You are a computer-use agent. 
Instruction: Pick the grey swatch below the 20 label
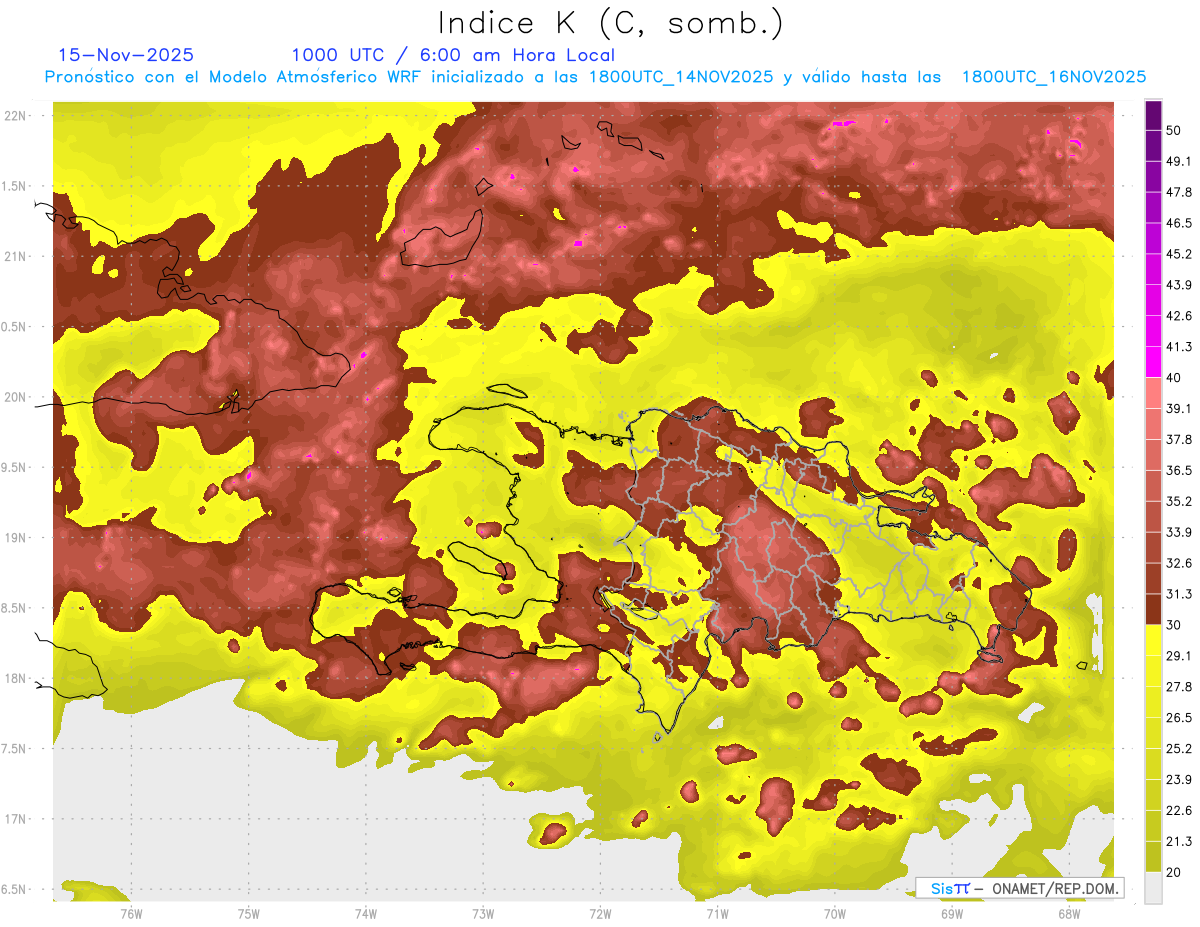point(1153,888)
